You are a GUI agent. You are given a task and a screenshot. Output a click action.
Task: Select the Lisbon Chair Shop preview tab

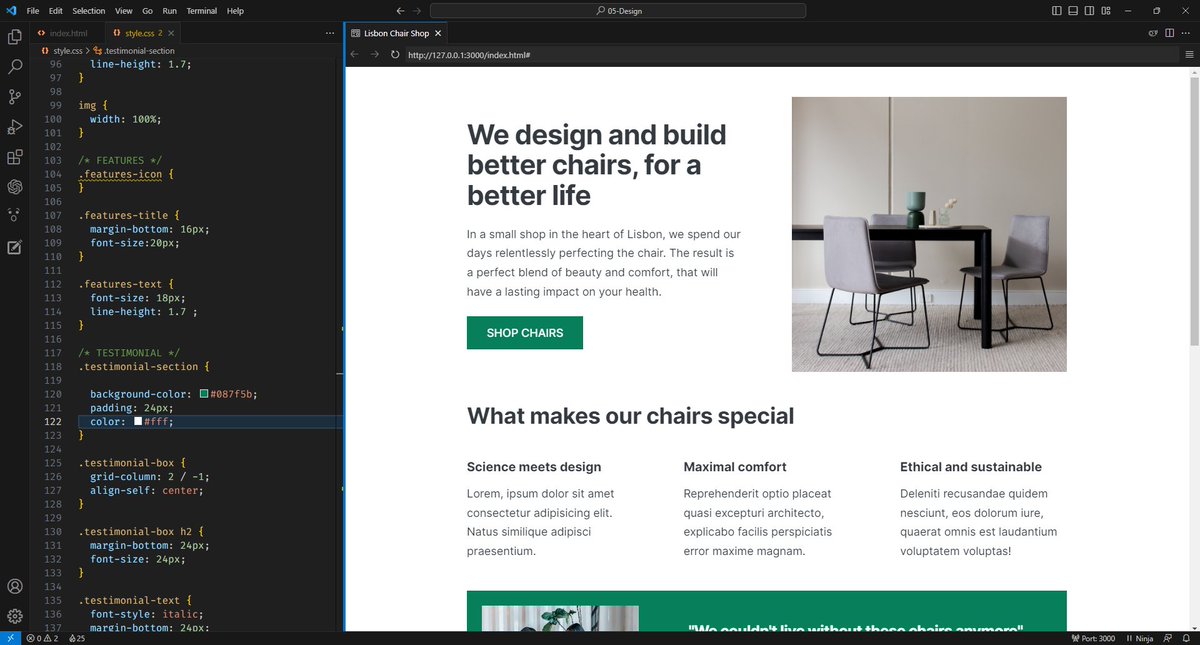coord(397,33)
